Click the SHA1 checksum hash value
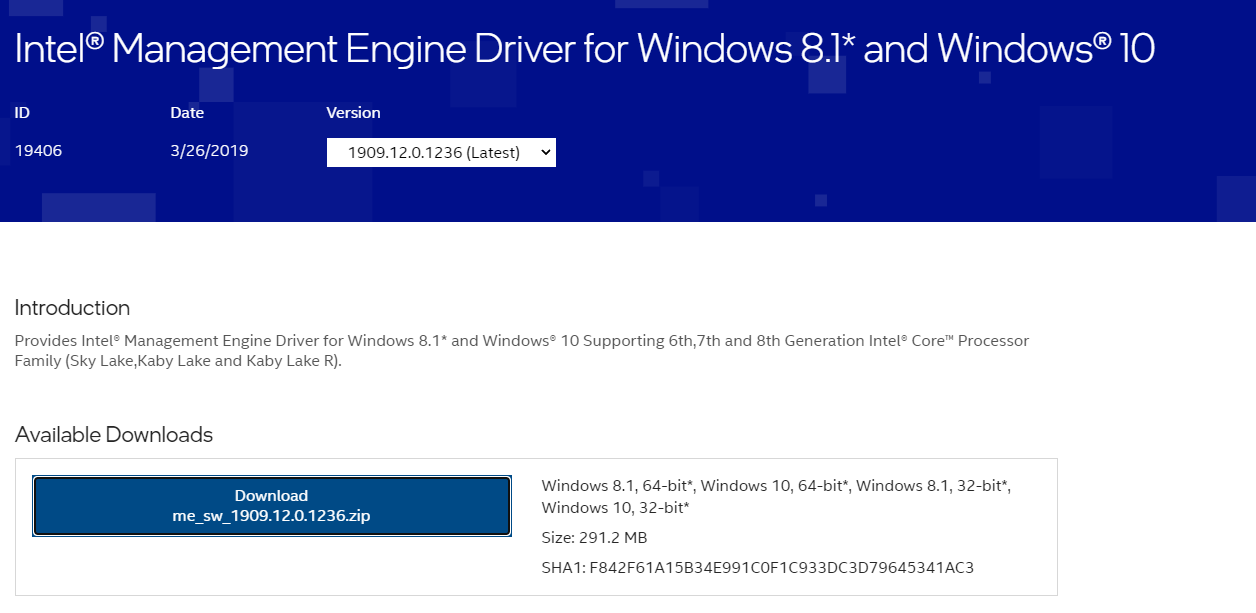 782,568
